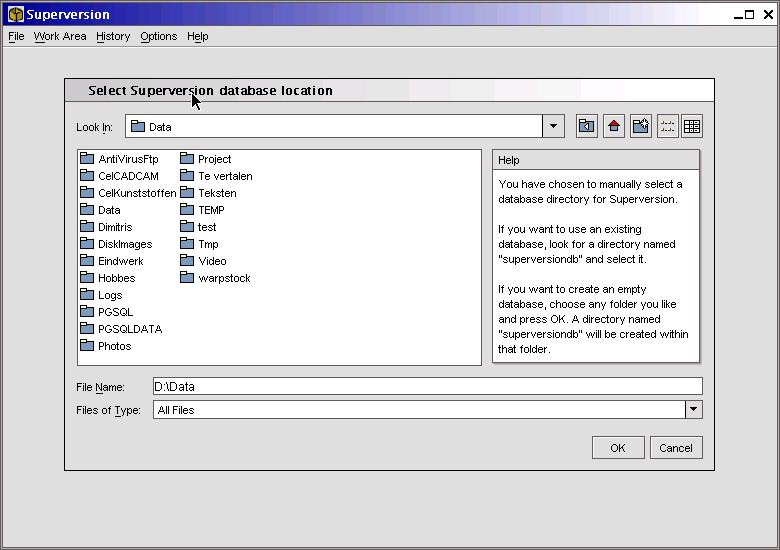Open the Options menu

pos(159,36)
